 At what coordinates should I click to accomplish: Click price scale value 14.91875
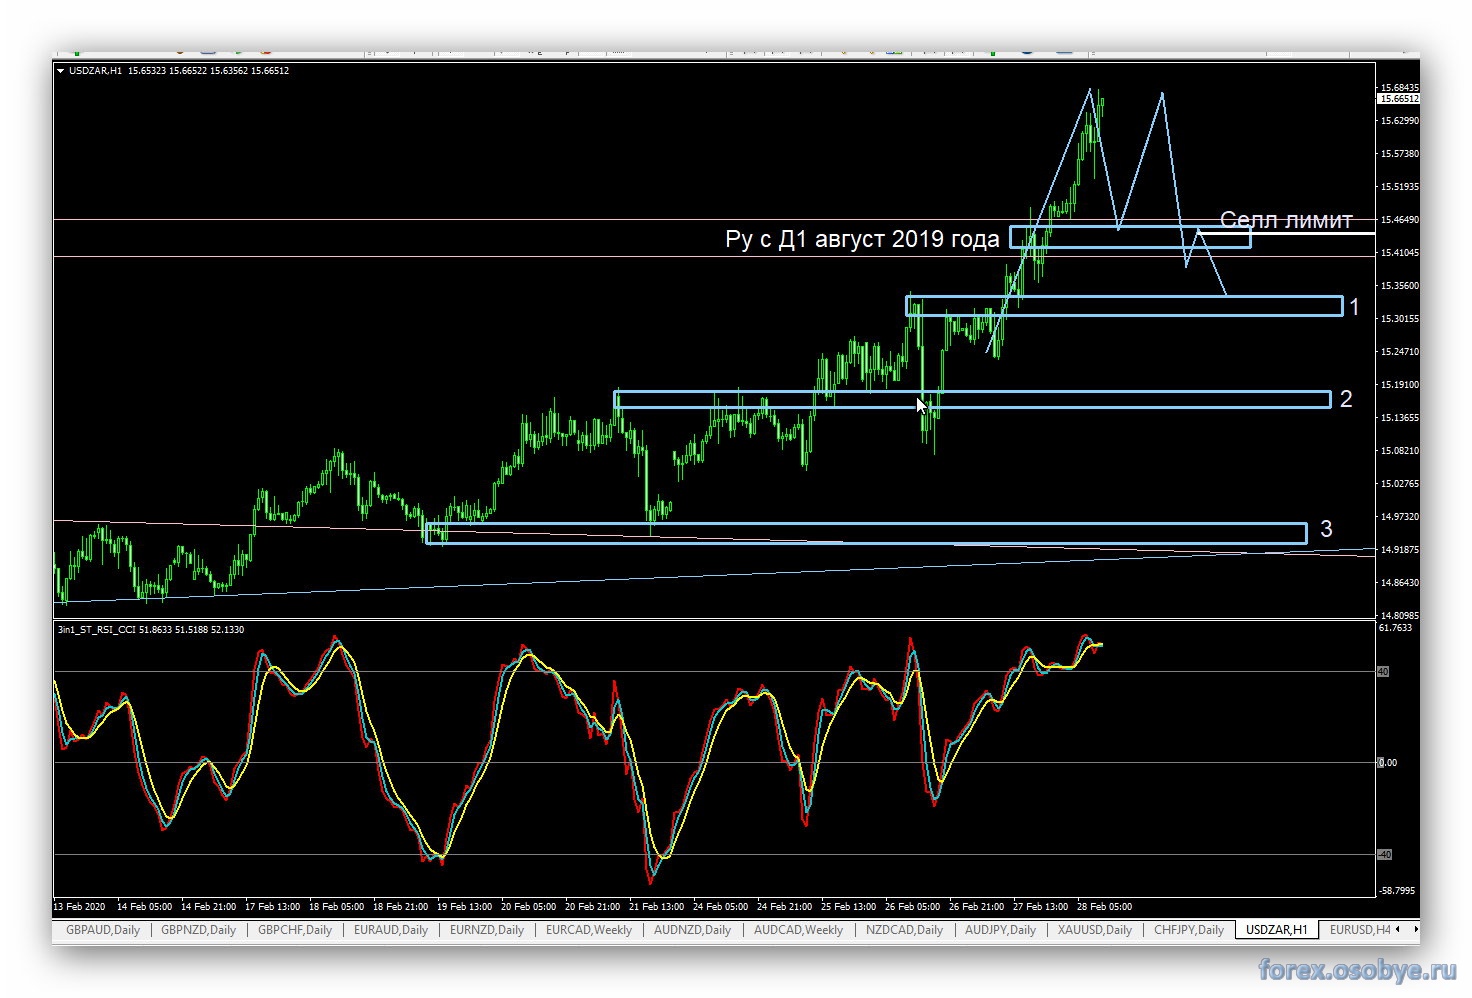pos(1399,550)
